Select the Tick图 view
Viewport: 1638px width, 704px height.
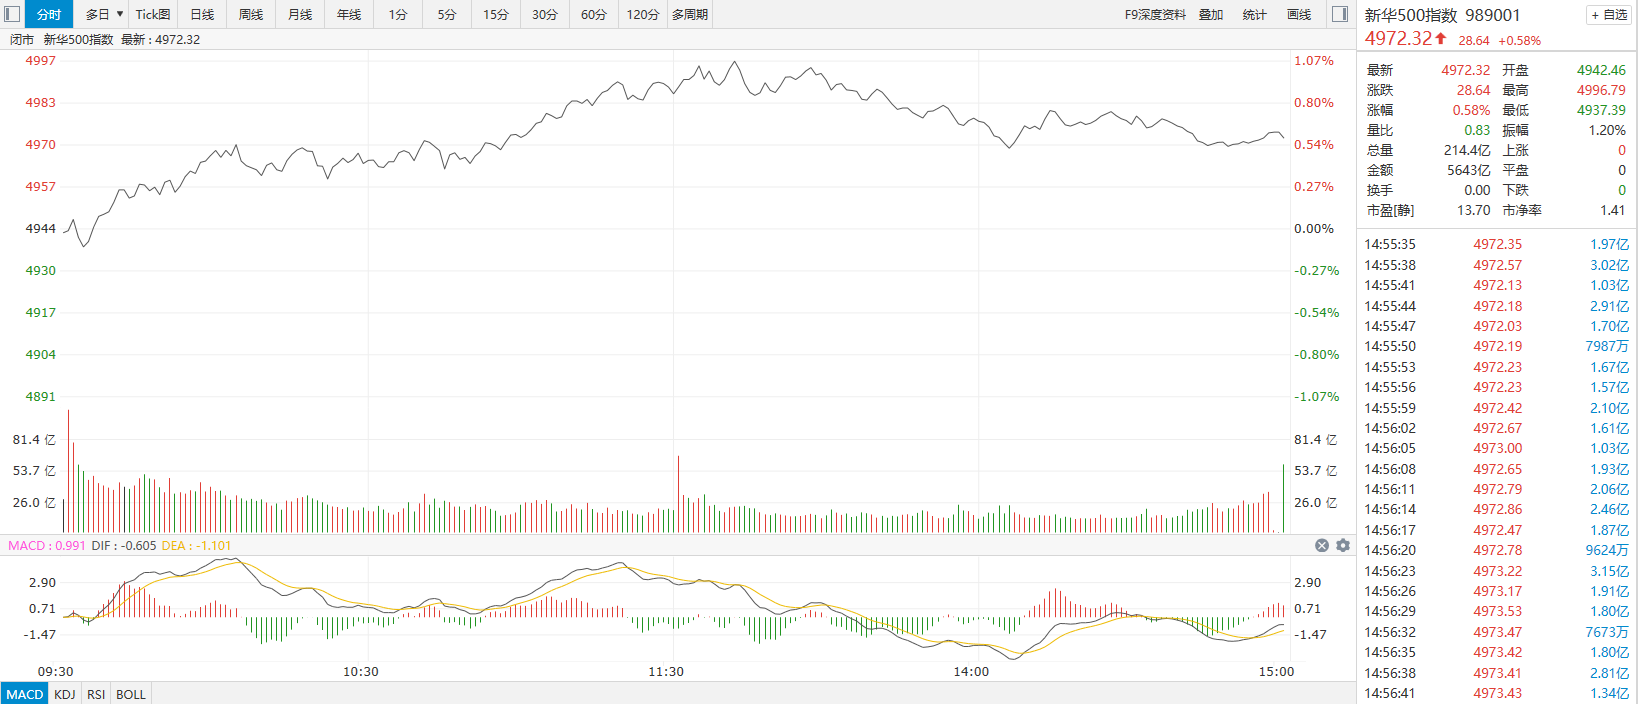pyautogui.click(x=153, y=14)
